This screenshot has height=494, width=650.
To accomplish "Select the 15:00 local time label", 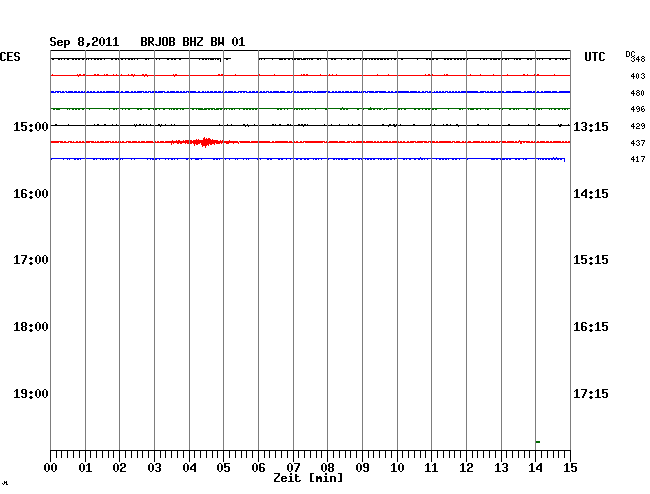I will coord(31,126).
